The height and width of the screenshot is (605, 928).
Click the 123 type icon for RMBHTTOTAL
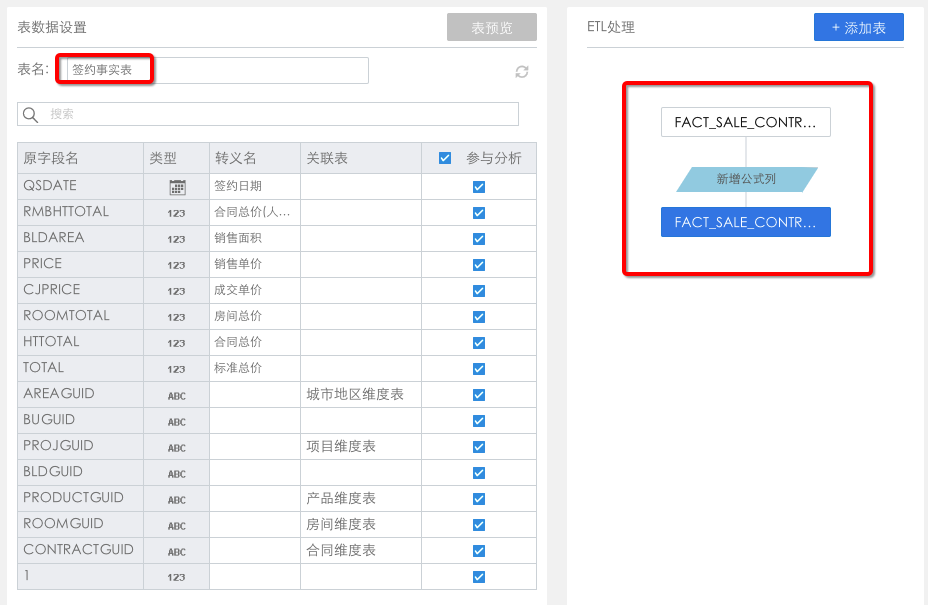point(176,213)
